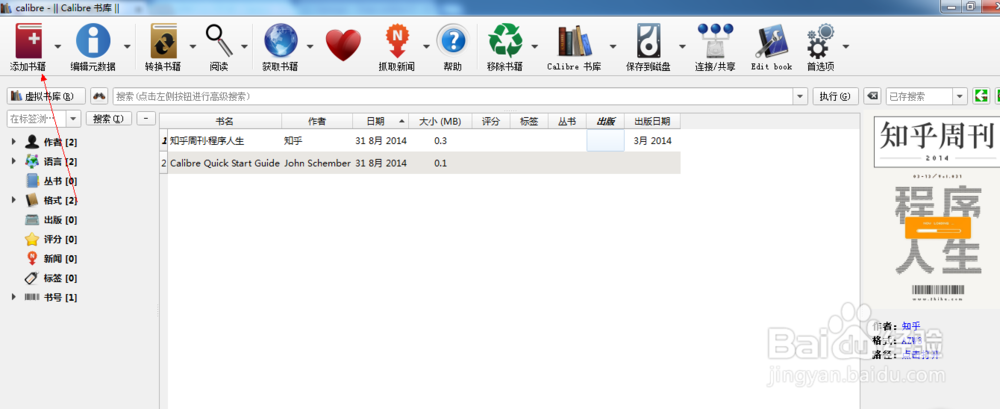This screenshot has width=1000, height=409.
Task: Click Remove Books (移除书籍) recycle icon
Action: tap(505, 42)
